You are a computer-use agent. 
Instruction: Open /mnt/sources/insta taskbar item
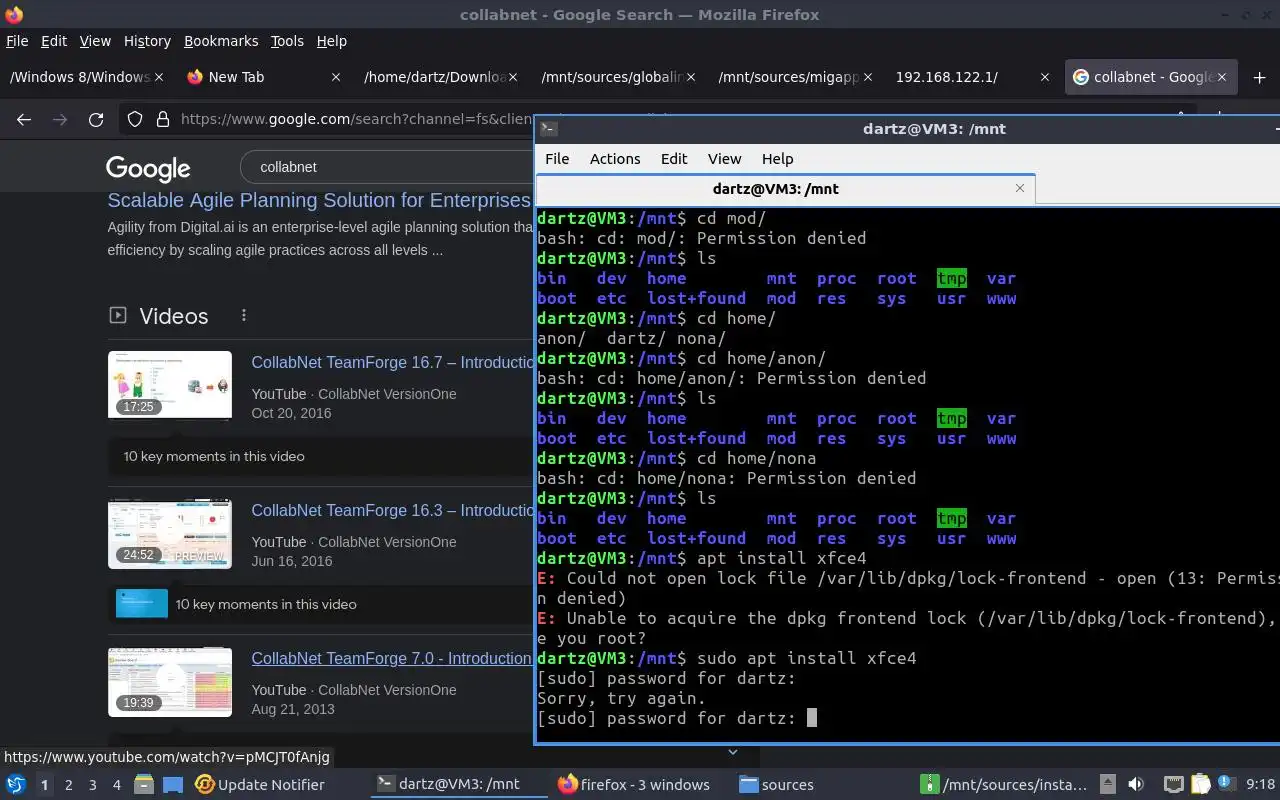coord(1004,784)
